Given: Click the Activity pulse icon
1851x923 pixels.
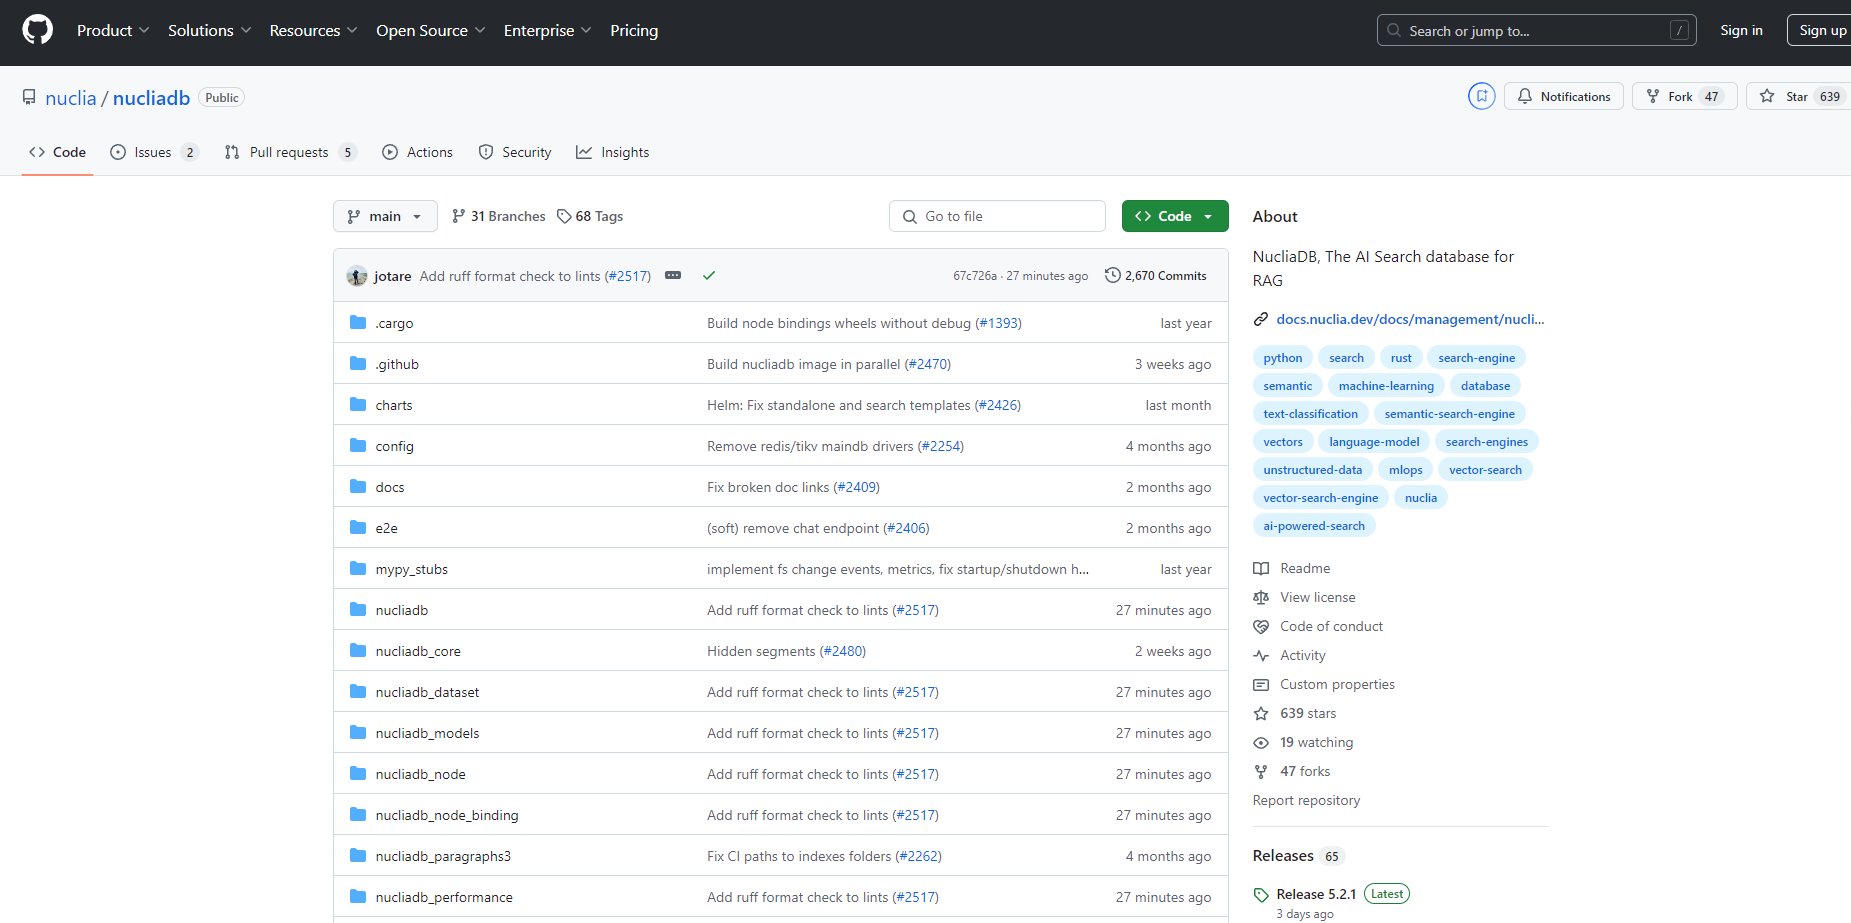Looking at the screenshot, I should [x=1261, y=655].
